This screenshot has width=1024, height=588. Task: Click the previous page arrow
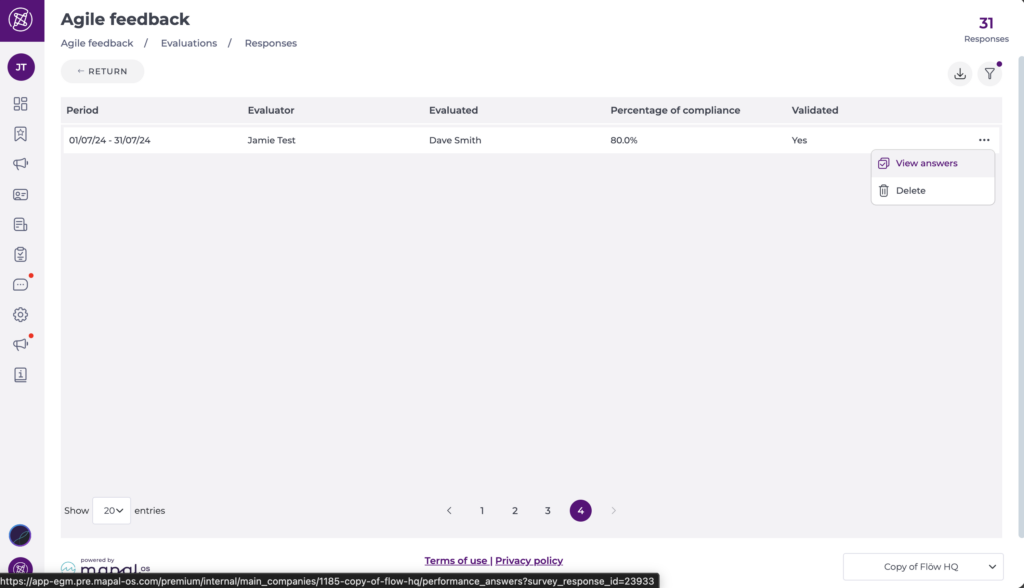tap(449, 511)
